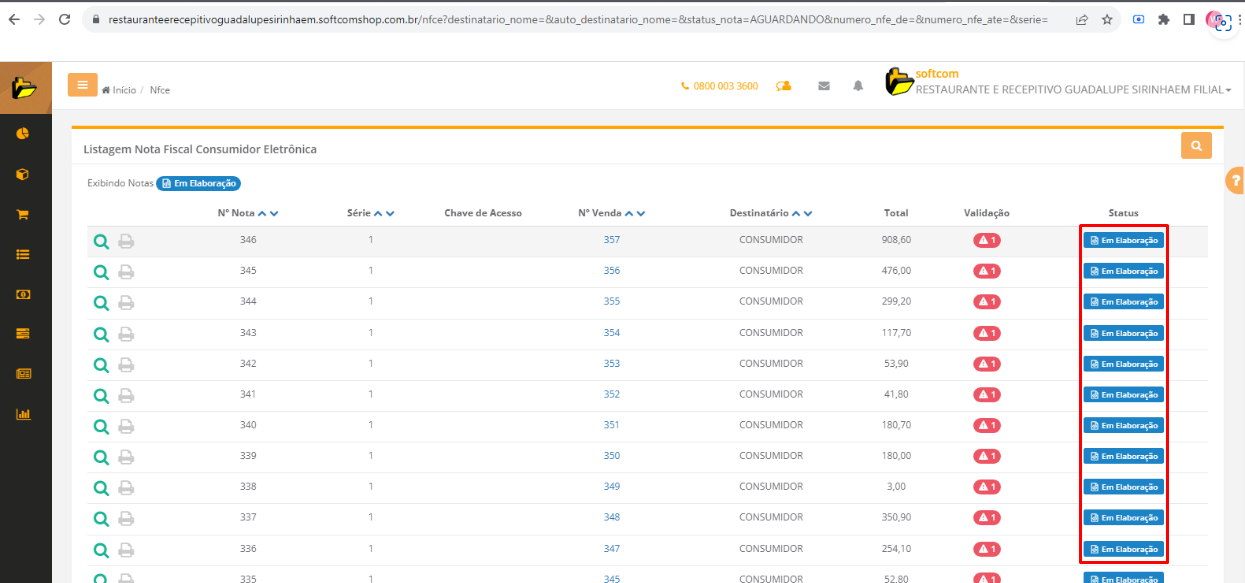Open the notifications bell icon
The height and width of the screenshot is (583, 1245).
click(x=858, y=86)
